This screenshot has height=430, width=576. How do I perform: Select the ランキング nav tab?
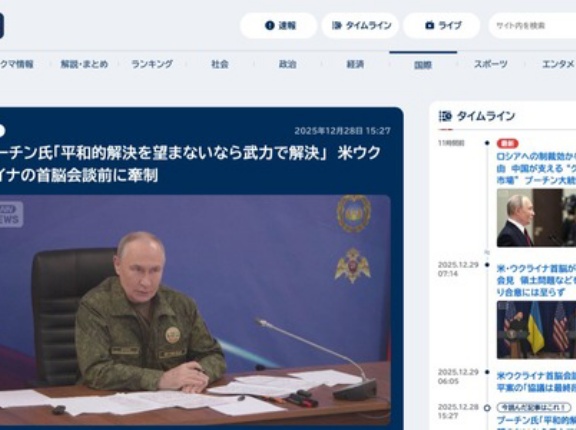152,64
